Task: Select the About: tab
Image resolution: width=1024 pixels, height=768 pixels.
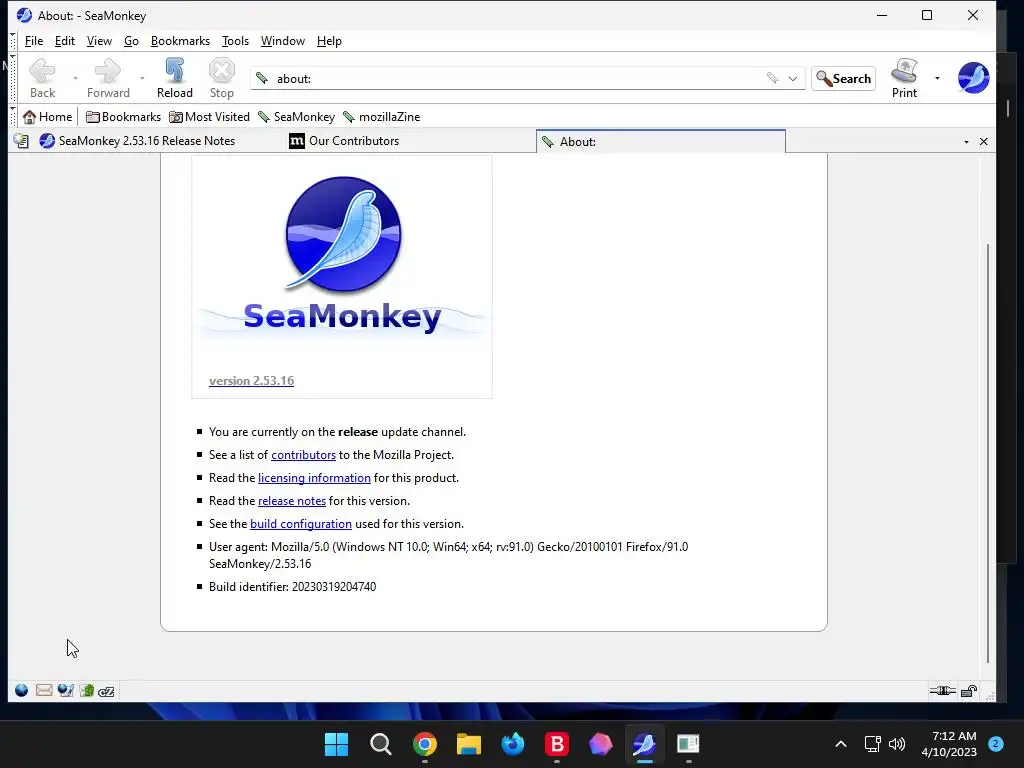Action: coord(660,142)
